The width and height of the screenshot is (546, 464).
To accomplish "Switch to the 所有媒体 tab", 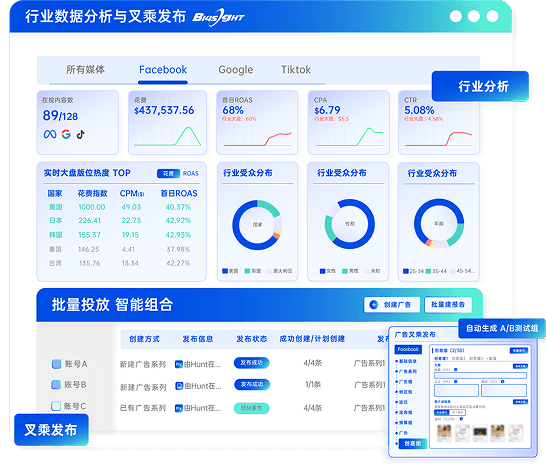I will point(85,70).
